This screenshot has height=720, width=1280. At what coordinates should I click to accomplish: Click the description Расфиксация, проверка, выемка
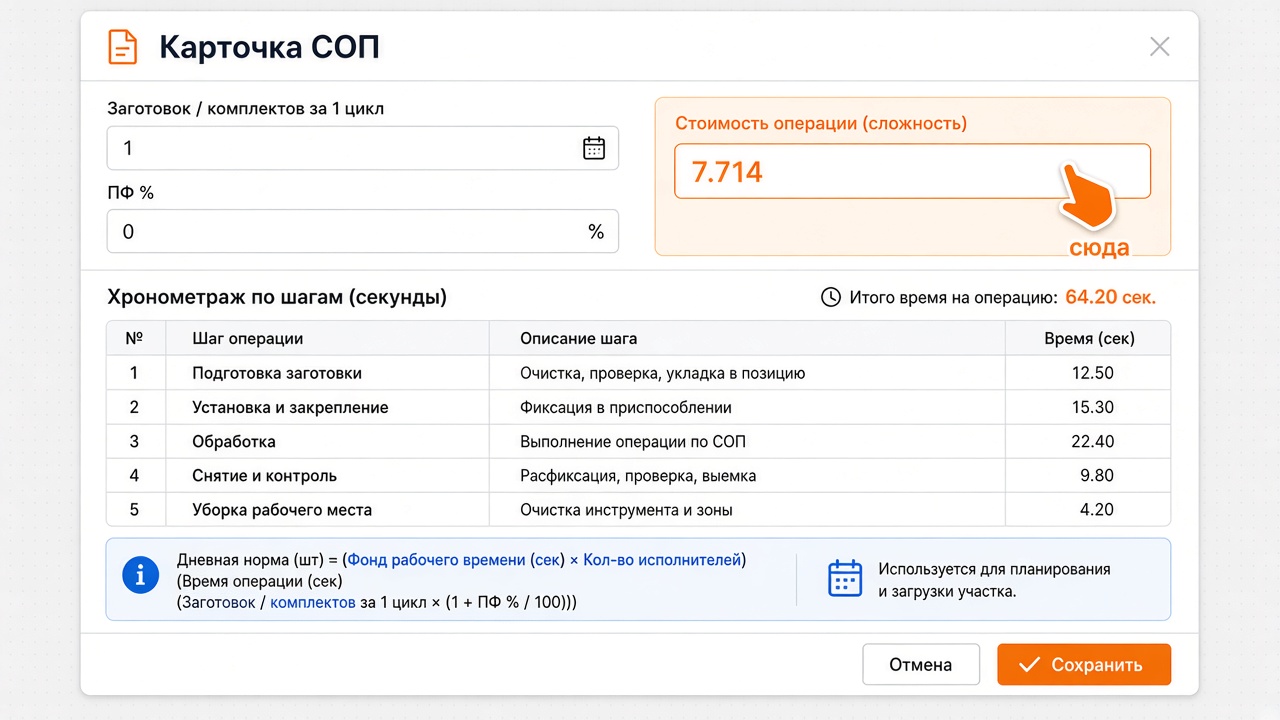pyautogui.click(x=638, y=476)
